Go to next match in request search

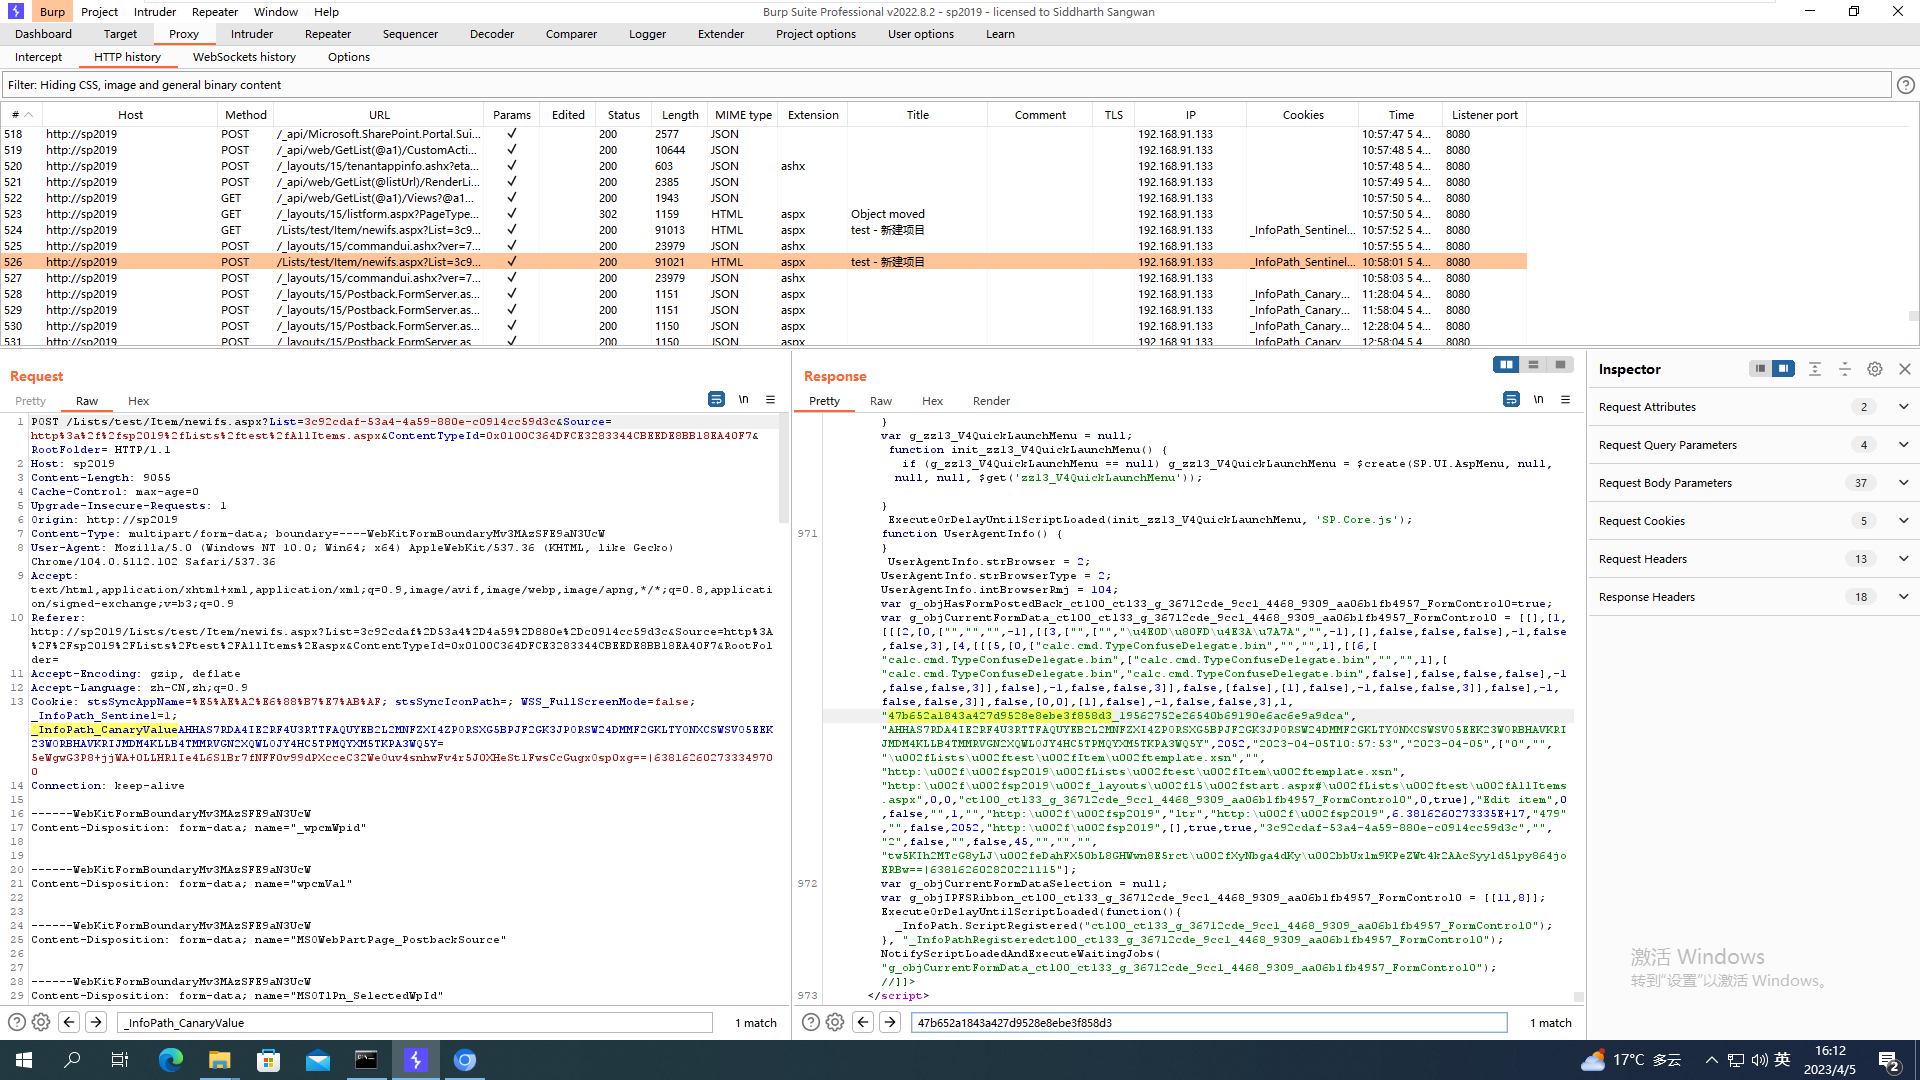[96, 1022]
